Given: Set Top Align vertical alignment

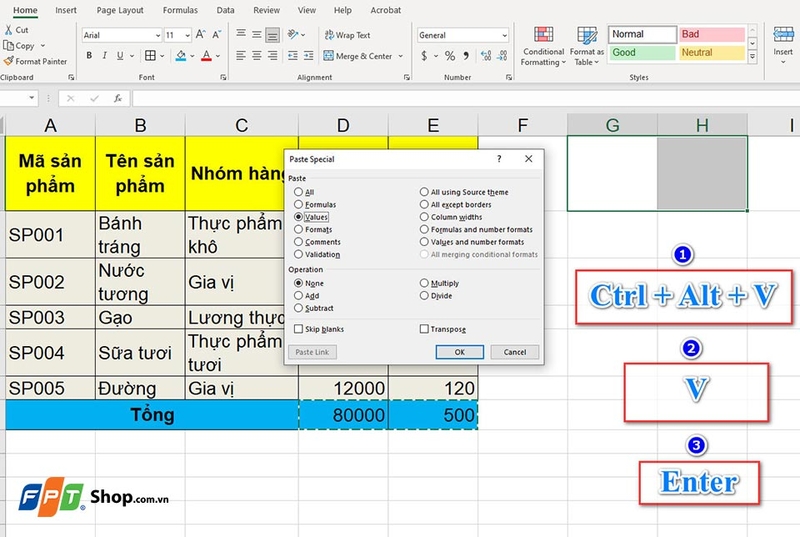Looking at the screenshot, I should click(241, 34).
